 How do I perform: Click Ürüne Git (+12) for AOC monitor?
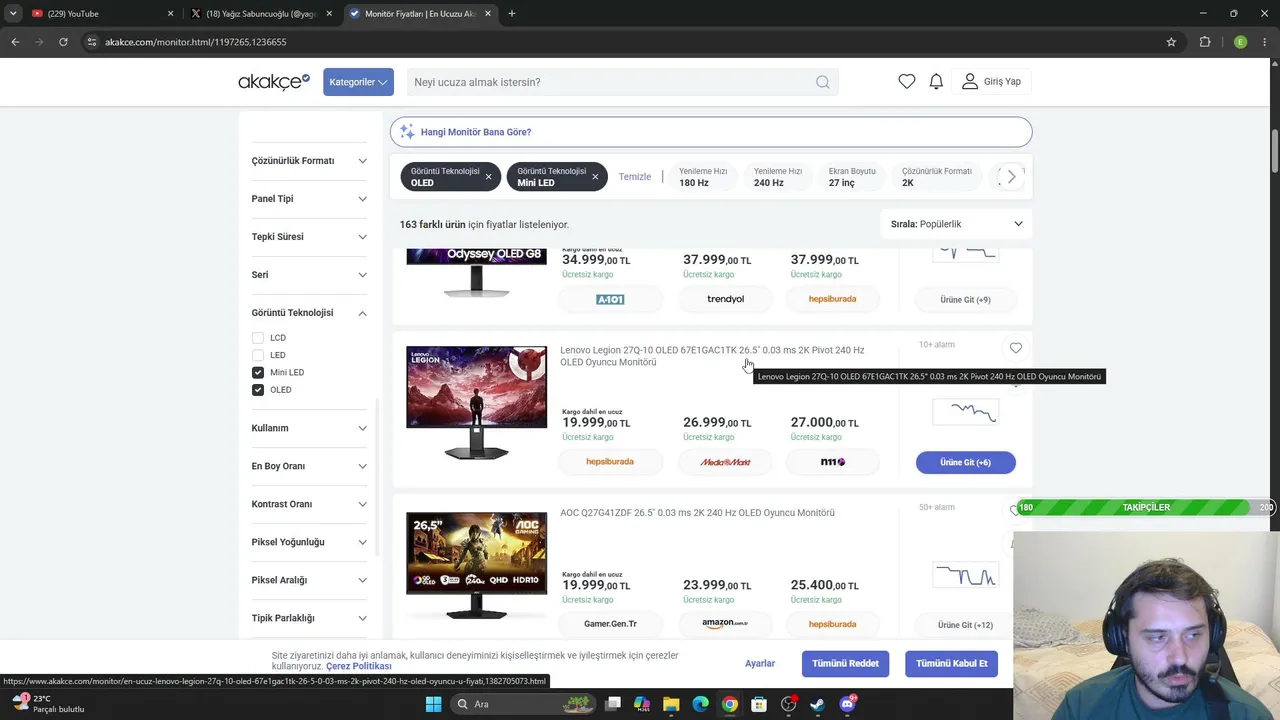point(966,625)
